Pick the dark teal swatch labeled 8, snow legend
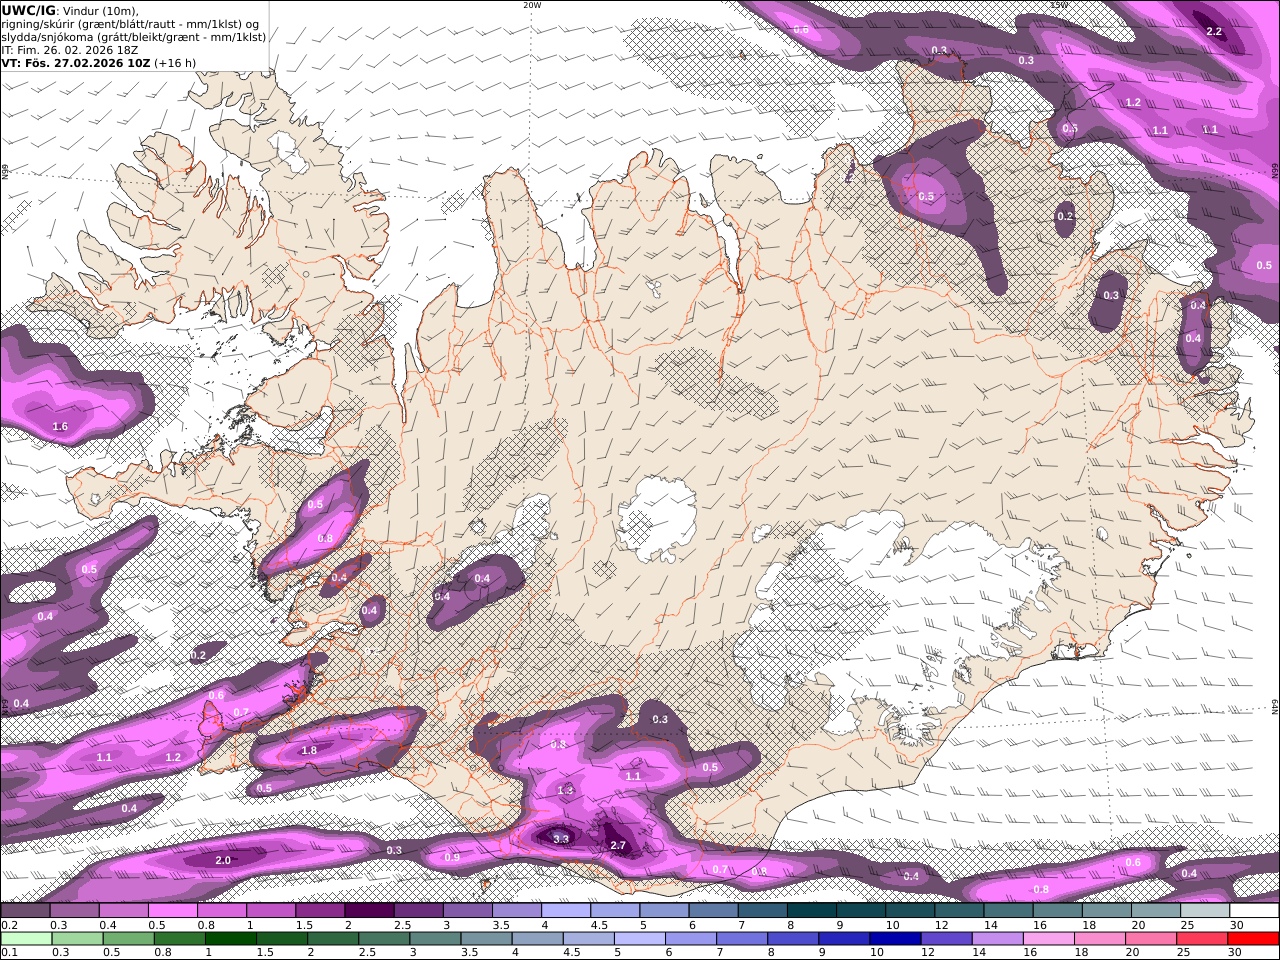This screenshot has width=1280, height=960. pos(811,910)
